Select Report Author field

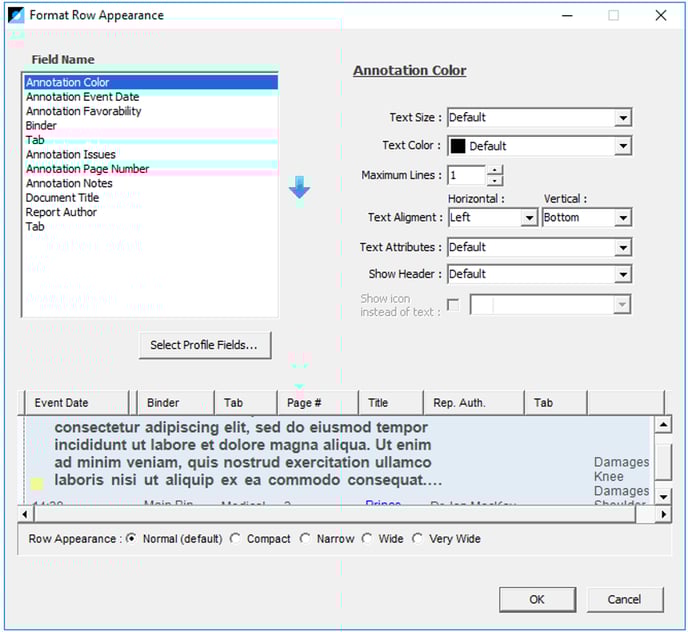pos(151,212)
